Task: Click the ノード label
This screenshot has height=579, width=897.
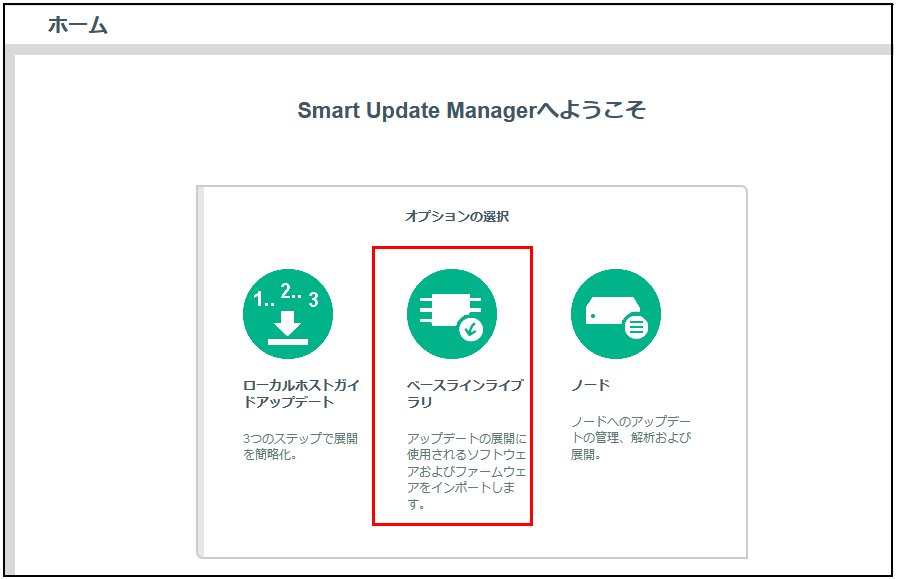Action: pos(590,385)
